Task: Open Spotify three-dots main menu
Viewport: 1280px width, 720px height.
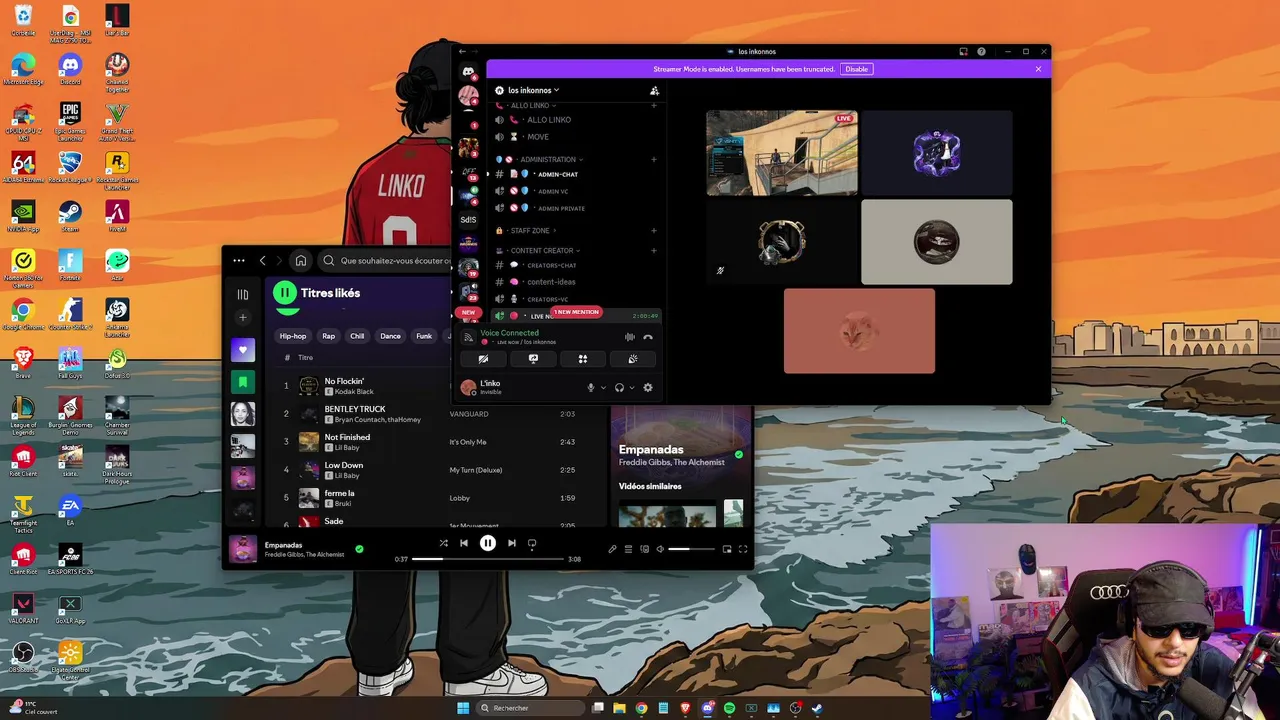Action: pos(239,261)
